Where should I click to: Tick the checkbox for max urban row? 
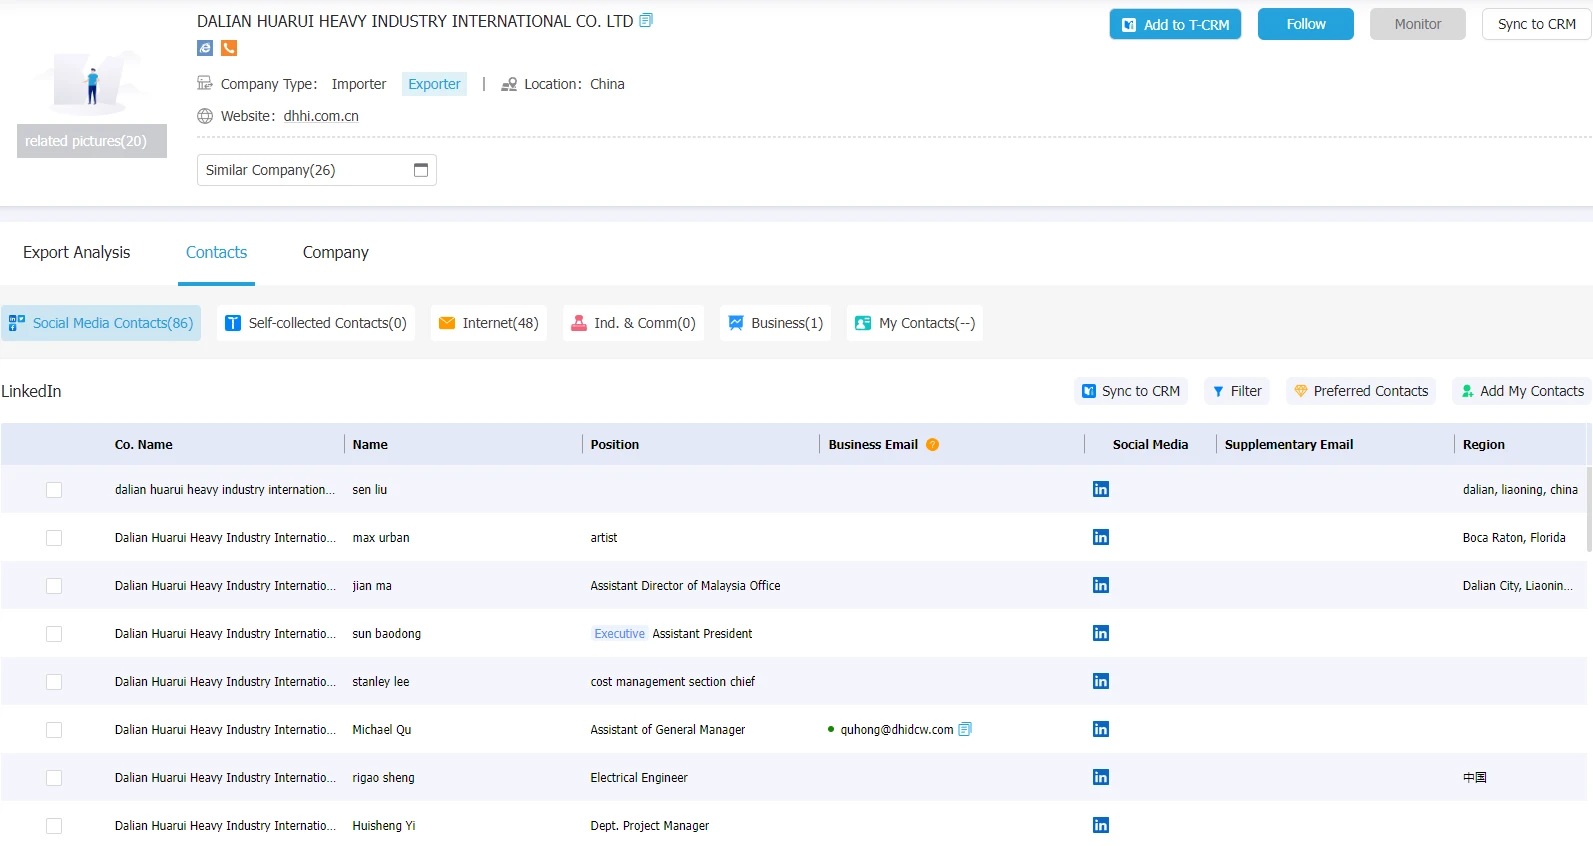(54, 538)
